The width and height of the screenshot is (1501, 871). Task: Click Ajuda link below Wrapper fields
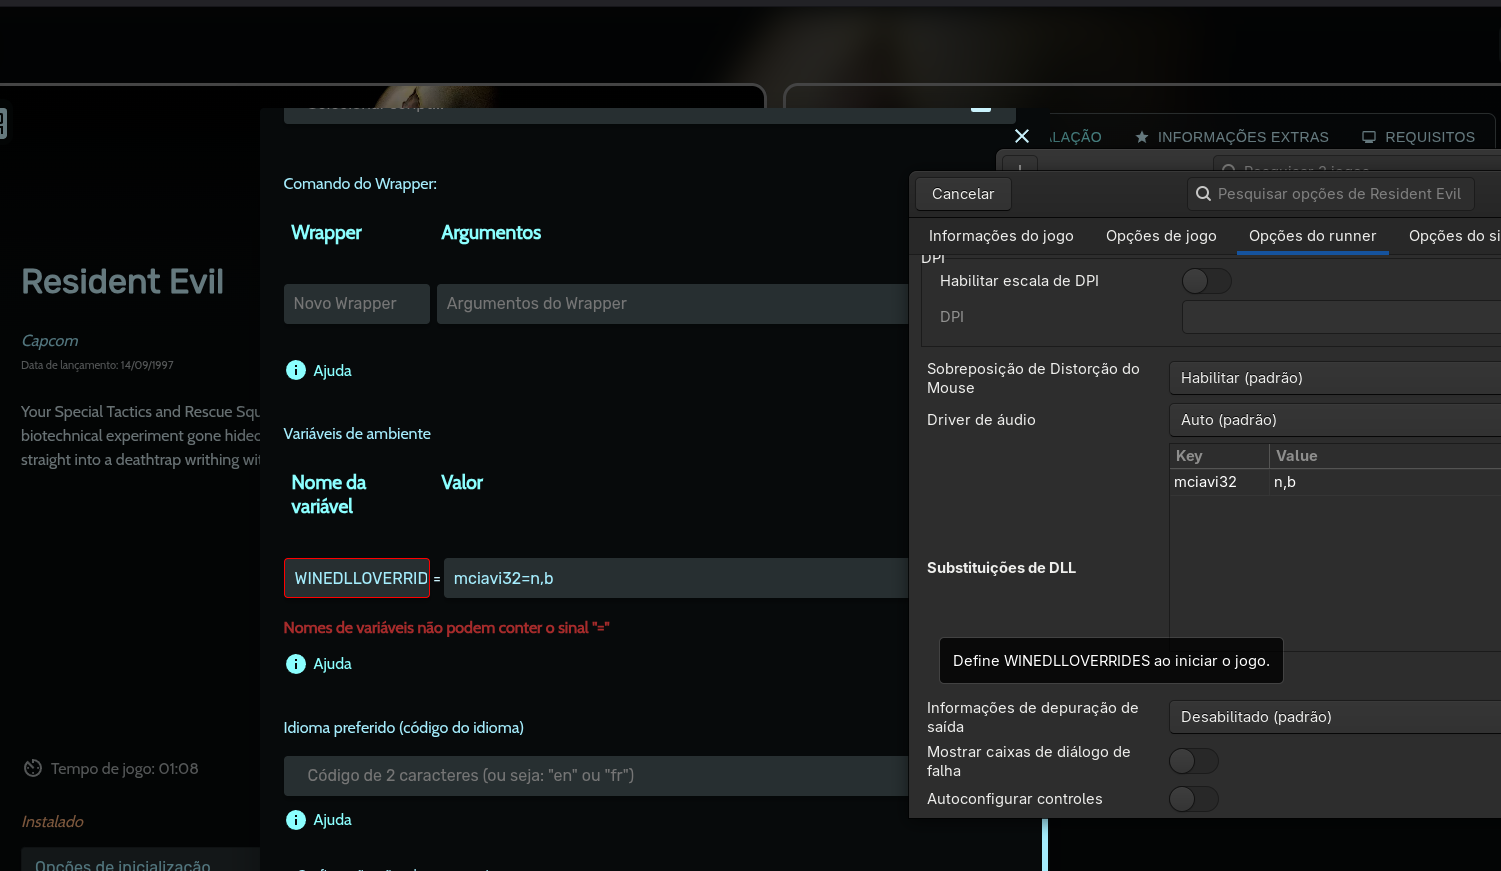[x=332, y=370]
